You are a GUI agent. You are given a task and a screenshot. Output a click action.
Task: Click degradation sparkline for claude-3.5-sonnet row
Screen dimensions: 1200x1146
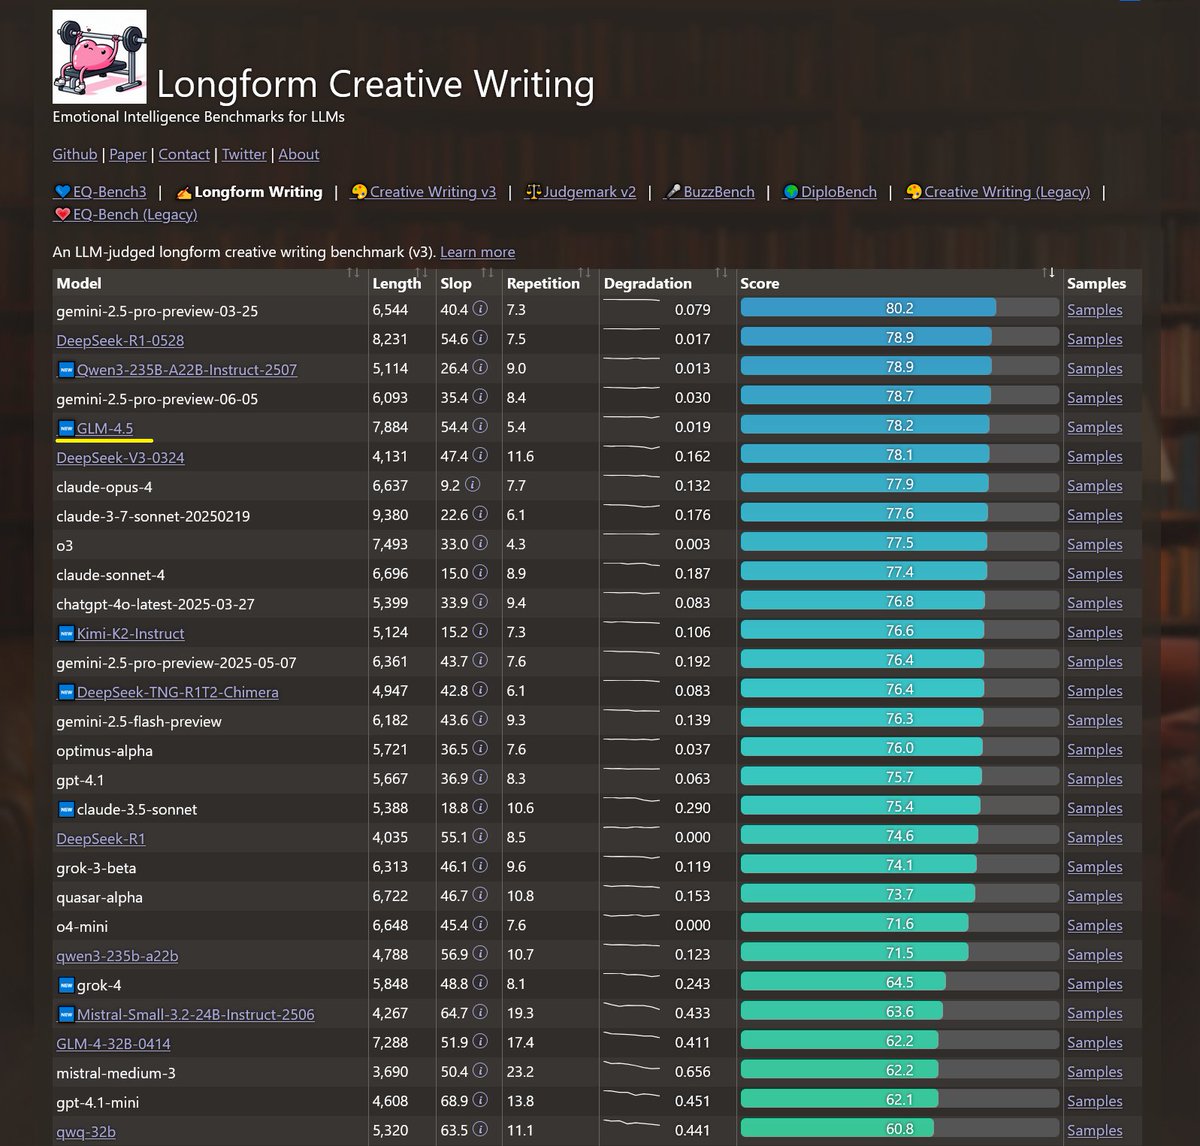(632, 800)
